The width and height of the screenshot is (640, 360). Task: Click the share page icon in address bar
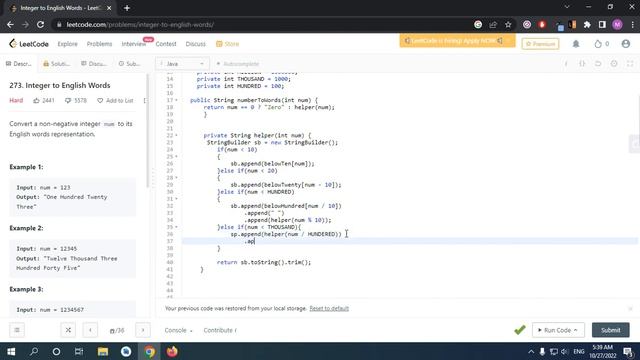493,24
